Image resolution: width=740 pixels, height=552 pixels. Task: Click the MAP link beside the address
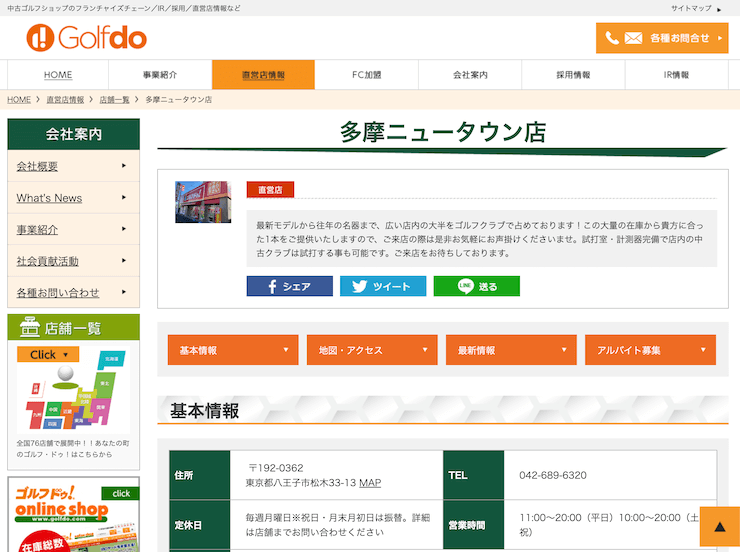(x=370, y=483)
